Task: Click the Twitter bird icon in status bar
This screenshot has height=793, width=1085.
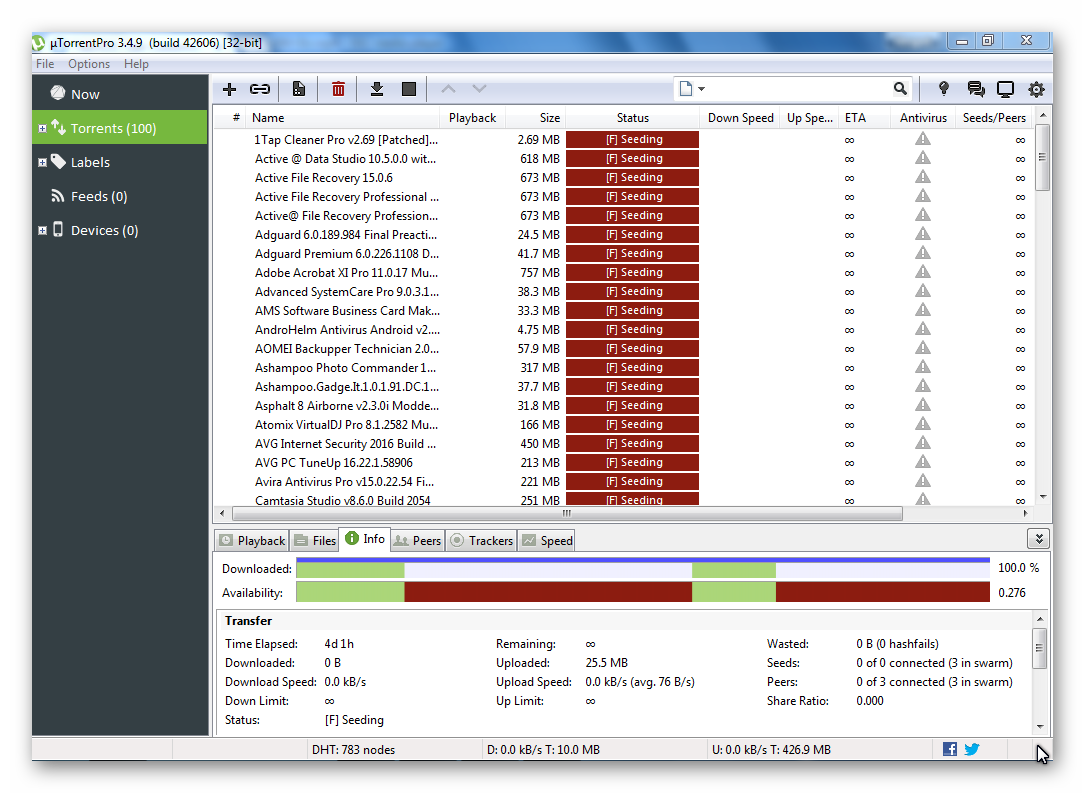Action: [x=972, y=749]
